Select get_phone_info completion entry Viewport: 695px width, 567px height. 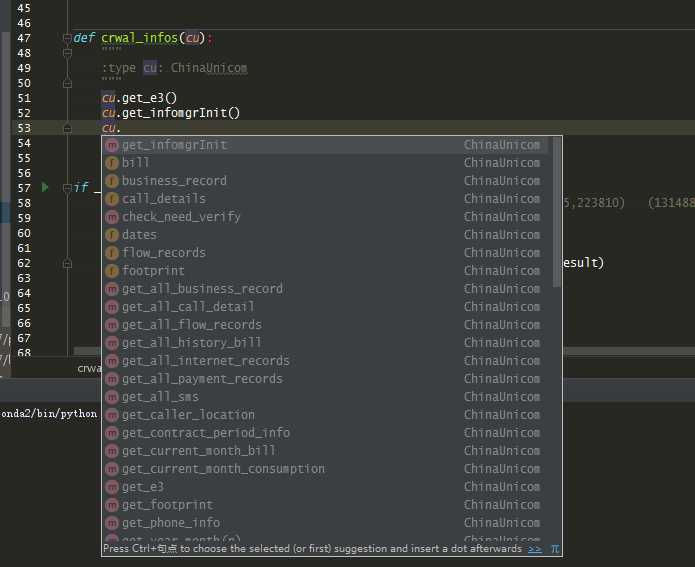(x=325, y=523)
